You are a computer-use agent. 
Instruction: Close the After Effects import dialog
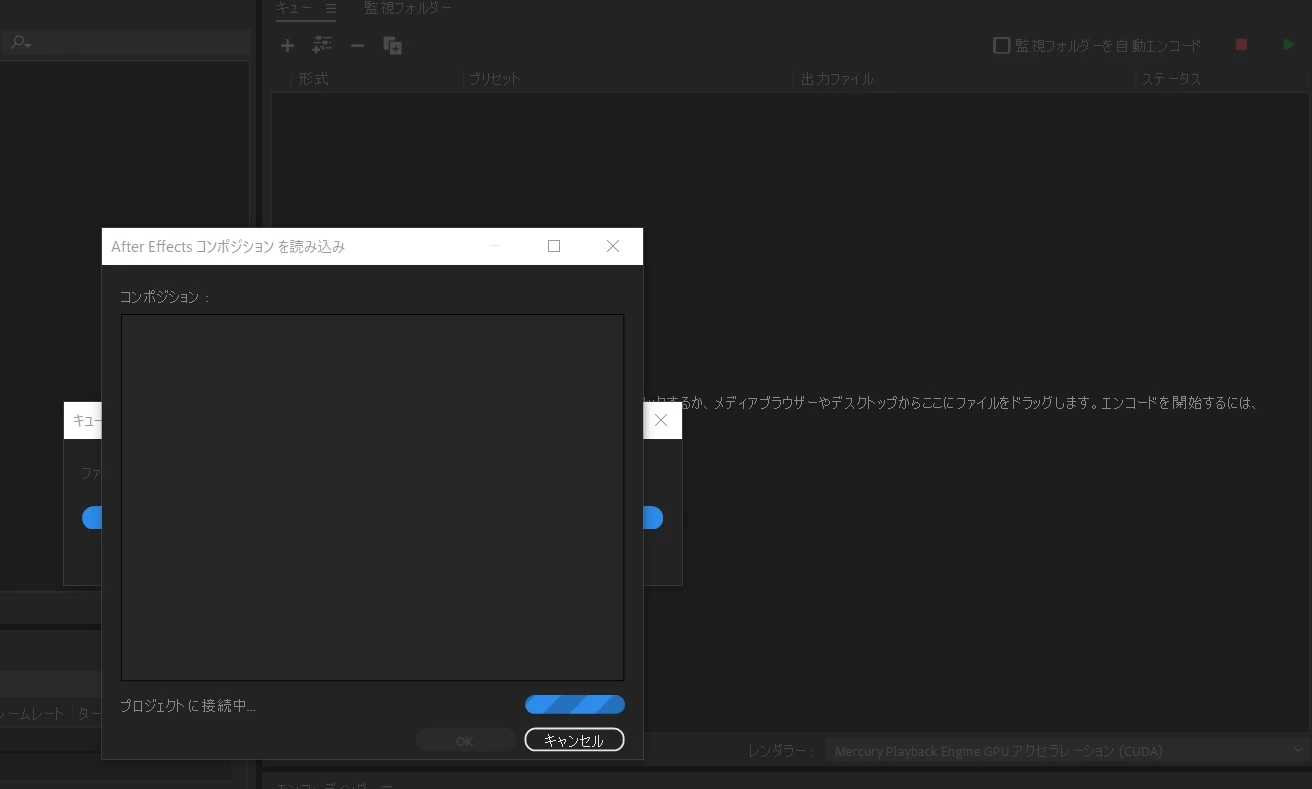[613, 246]
